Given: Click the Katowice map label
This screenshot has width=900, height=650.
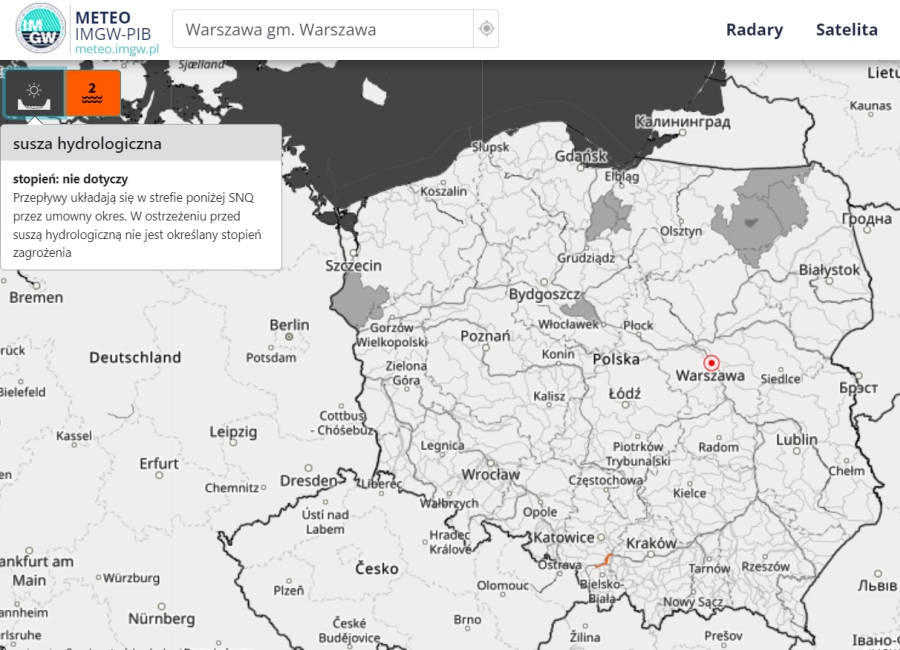Looking at the screenshot, I should tap(564, 538).
